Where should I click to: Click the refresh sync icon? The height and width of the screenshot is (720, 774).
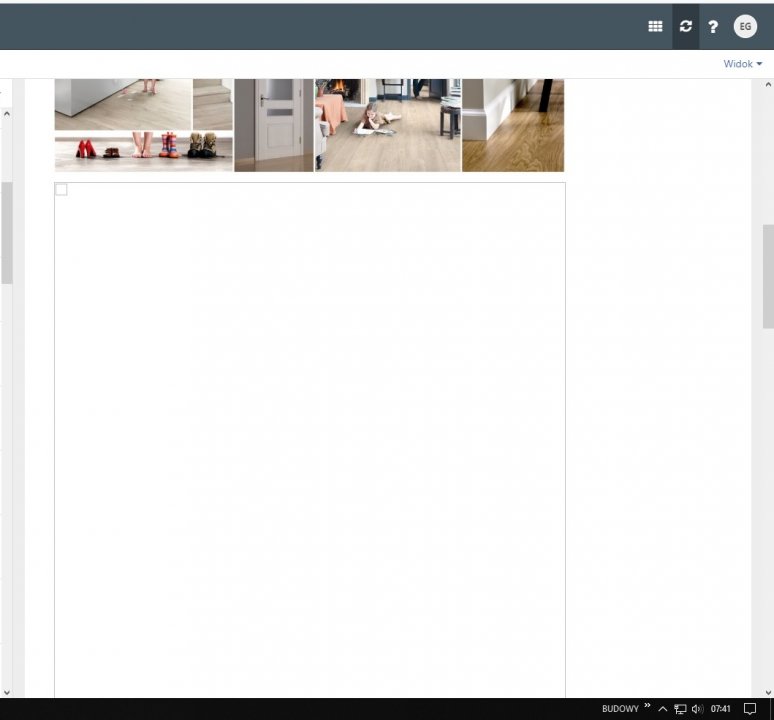click(x=686, y=26)
